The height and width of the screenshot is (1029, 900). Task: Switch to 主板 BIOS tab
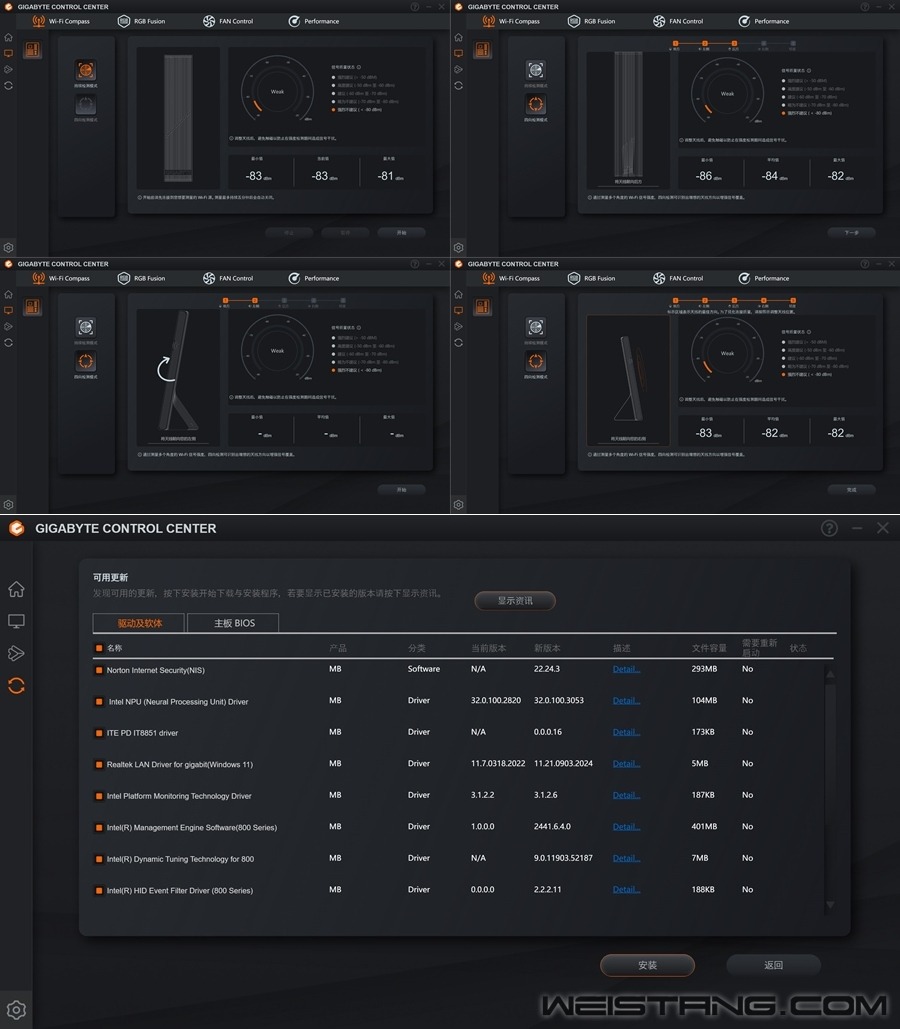click(x=234, y=623)
